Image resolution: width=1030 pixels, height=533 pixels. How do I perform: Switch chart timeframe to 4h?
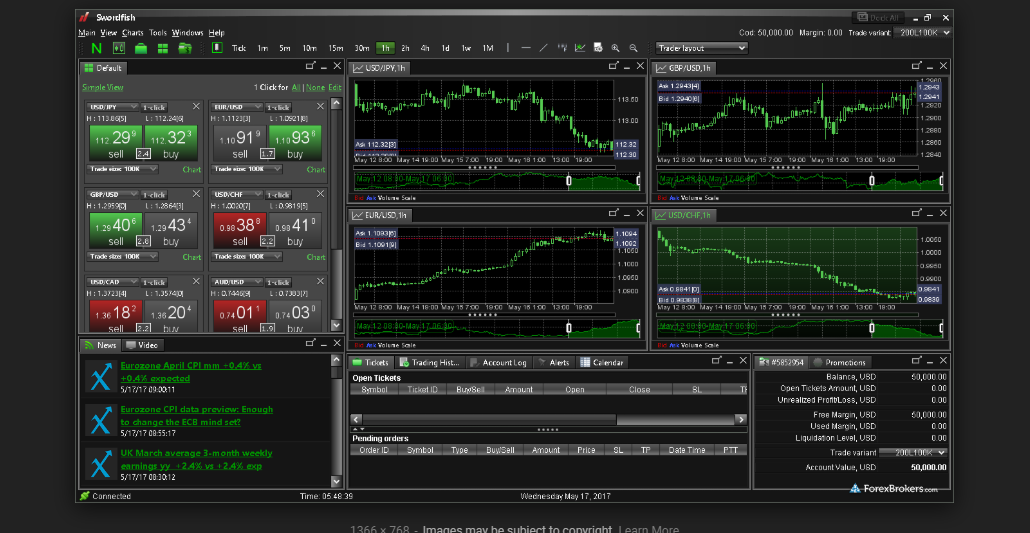425,48
